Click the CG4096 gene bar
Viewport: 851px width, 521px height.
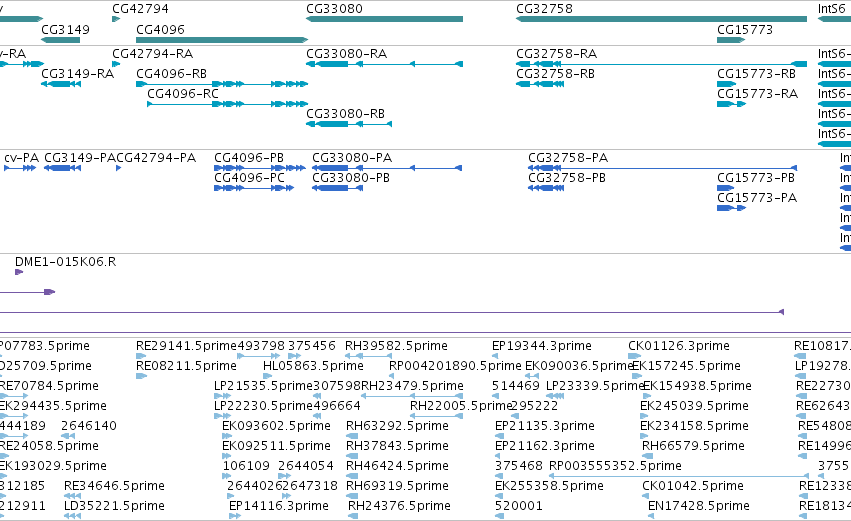(x=222, y=40)
